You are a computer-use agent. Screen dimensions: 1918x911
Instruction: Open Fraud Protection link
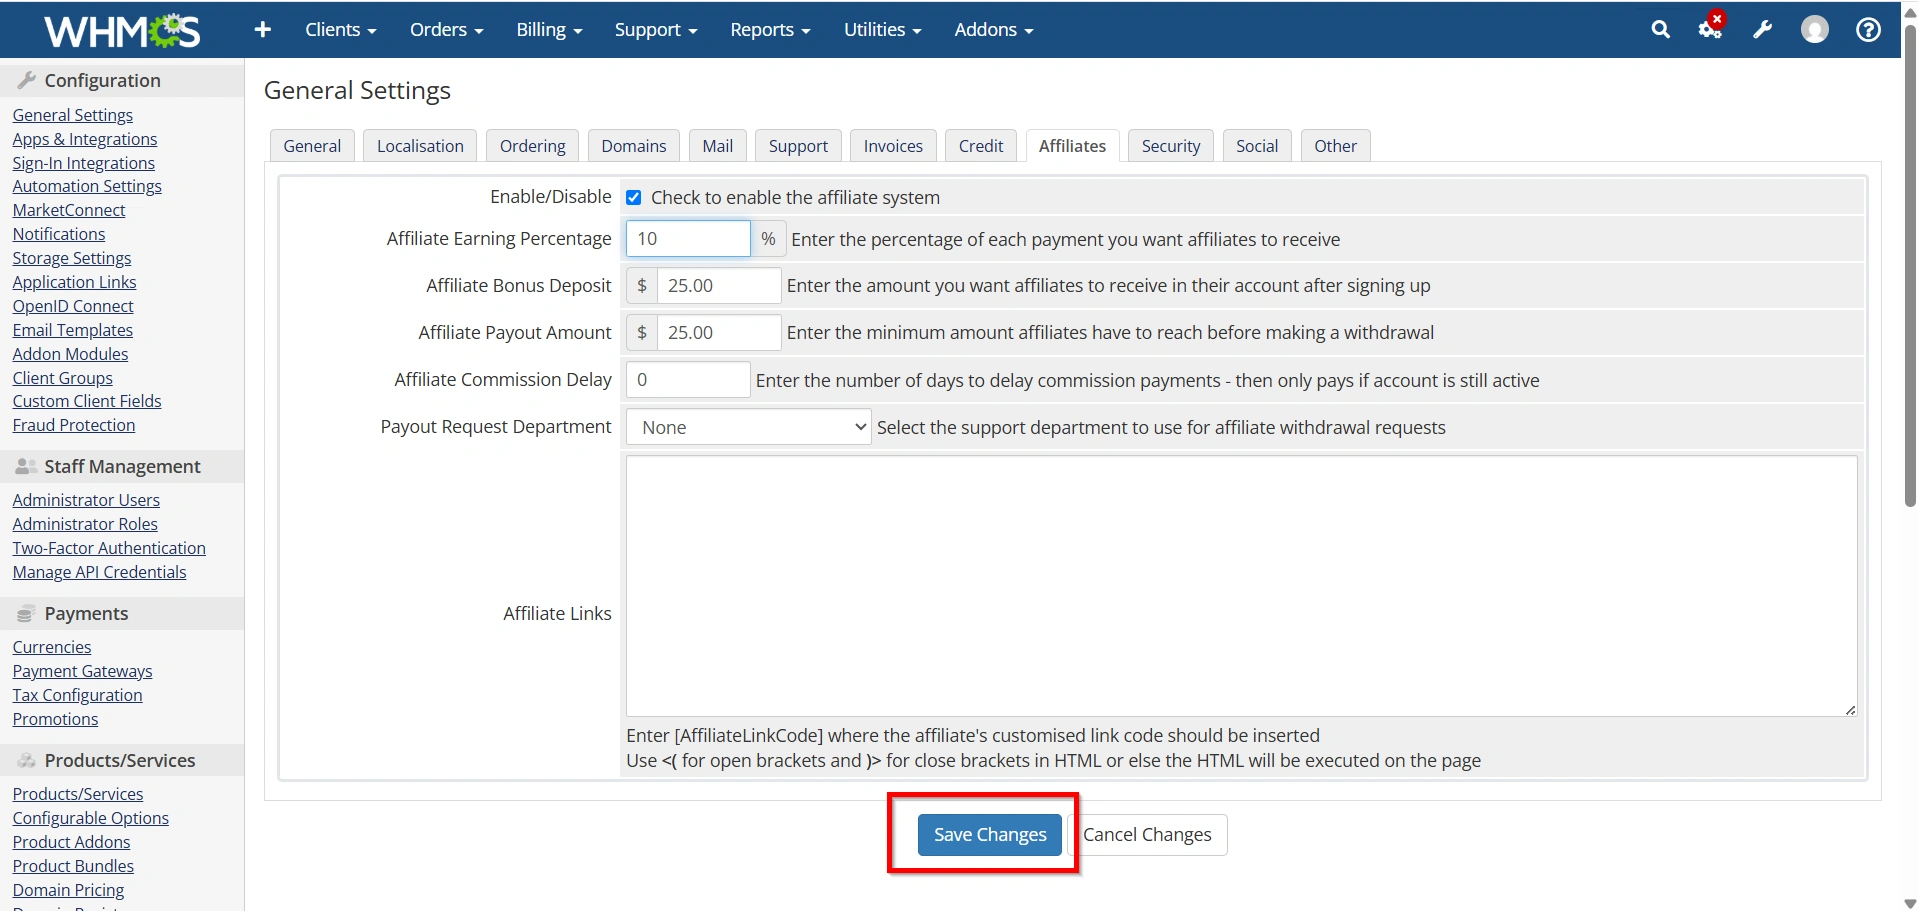coord(74,425)
